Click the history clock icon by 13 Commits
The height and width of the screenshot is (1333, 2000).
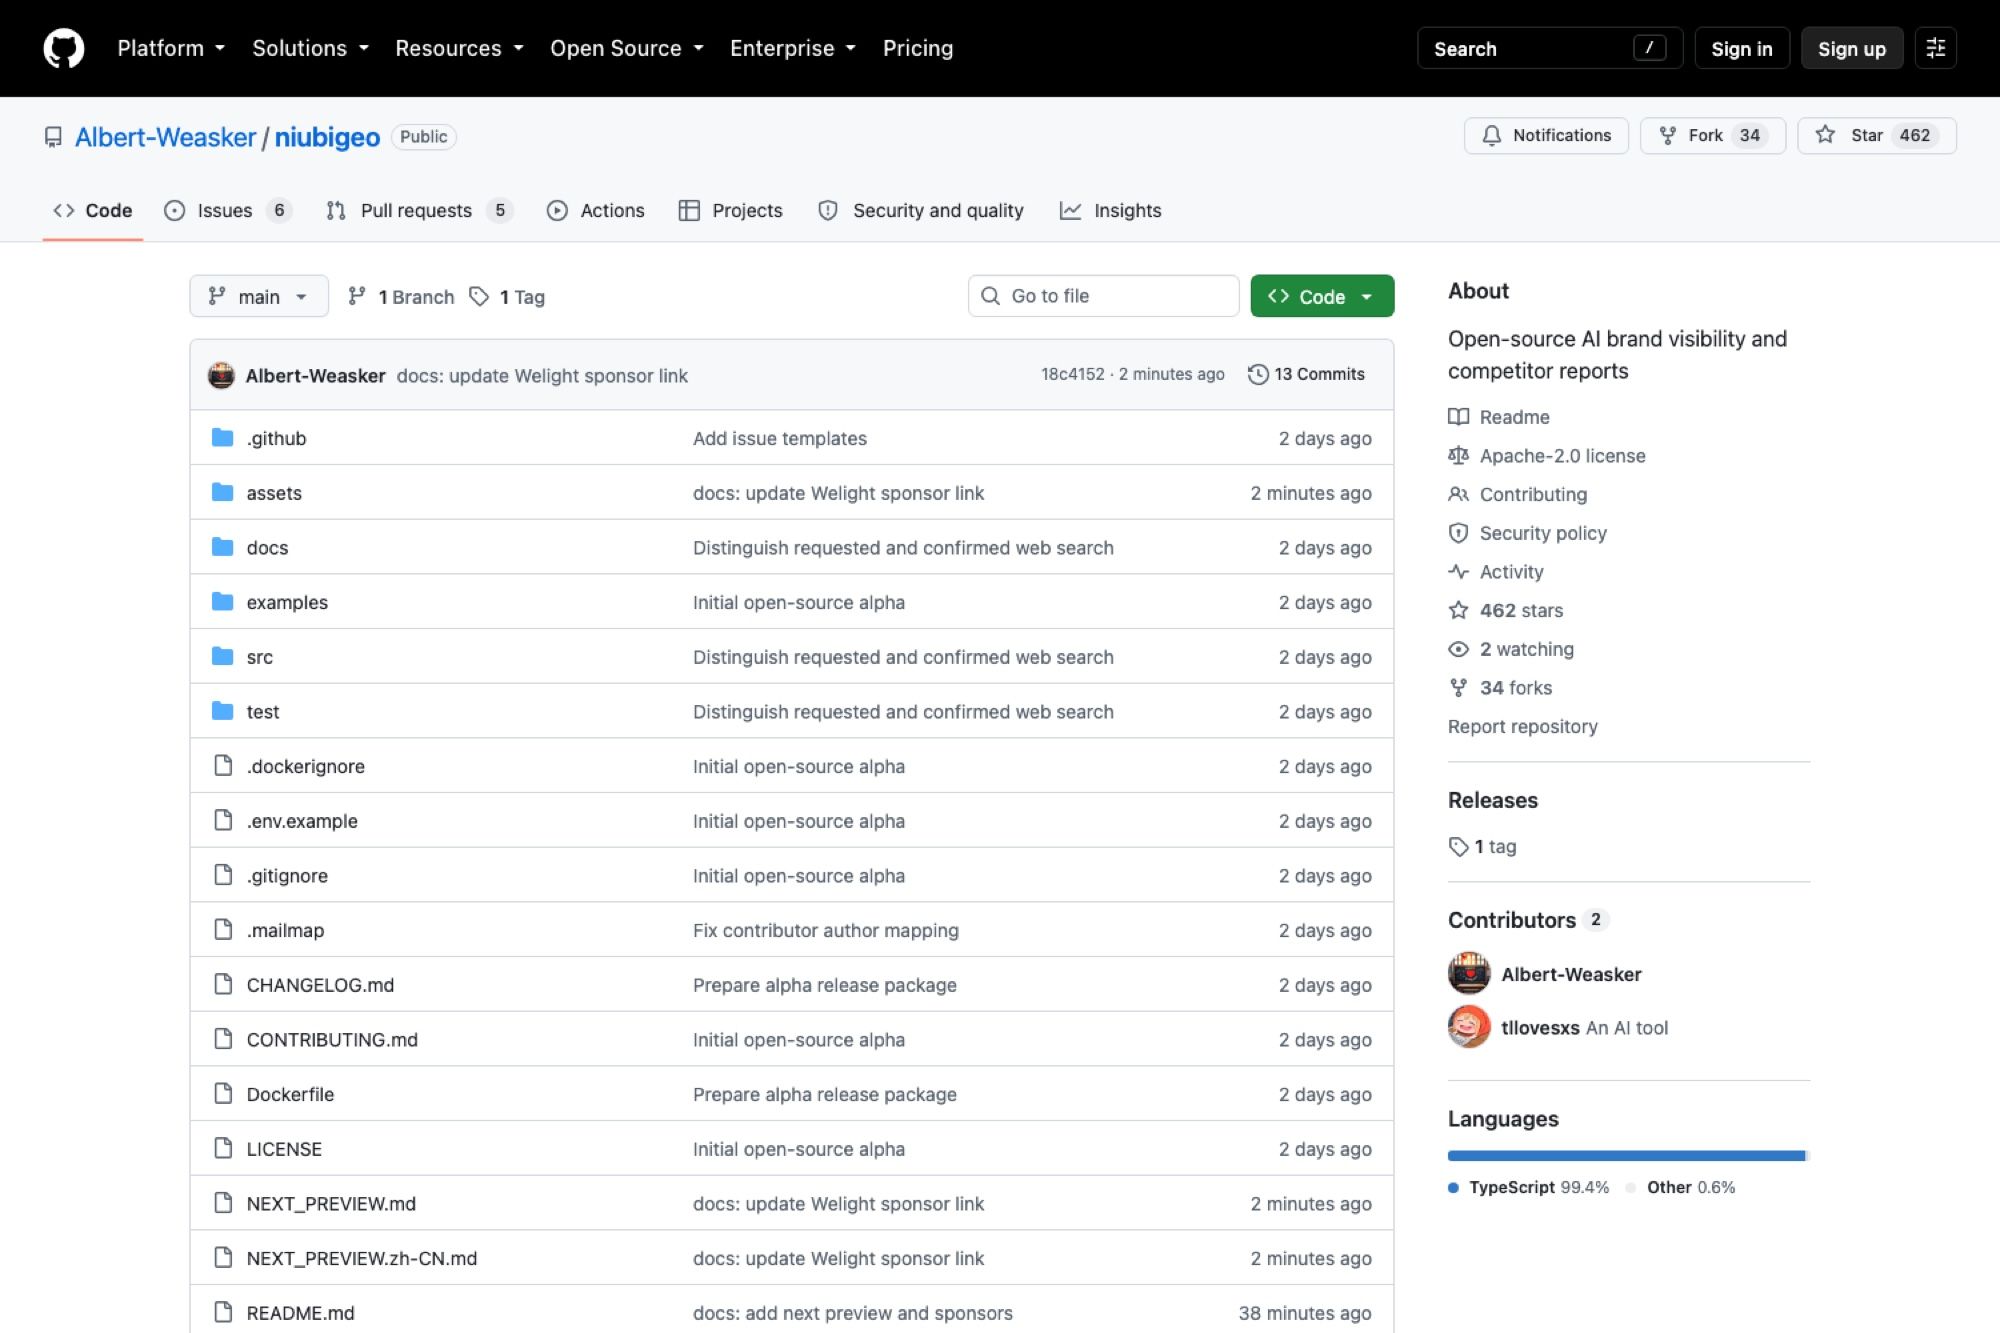coord(1258,374)
